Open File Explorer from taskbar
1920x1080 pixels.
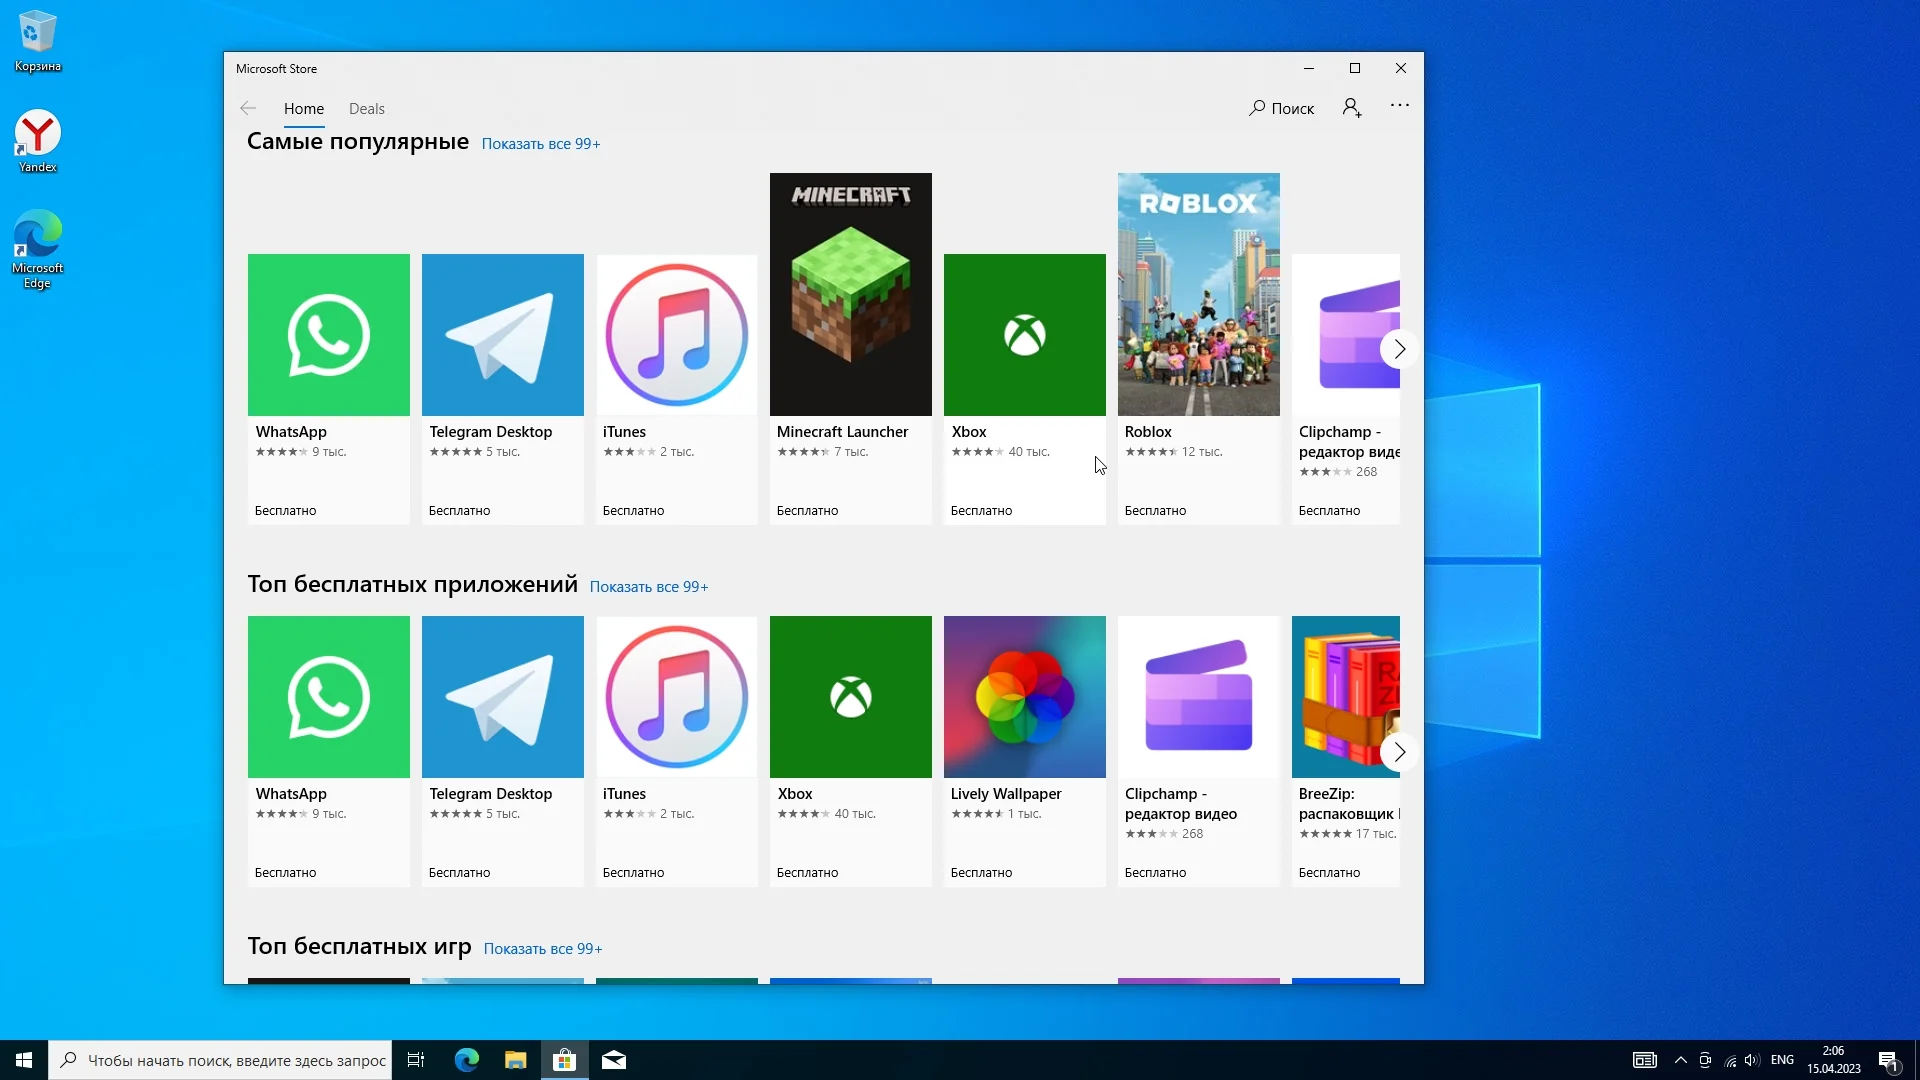(x=515, y=1060)
